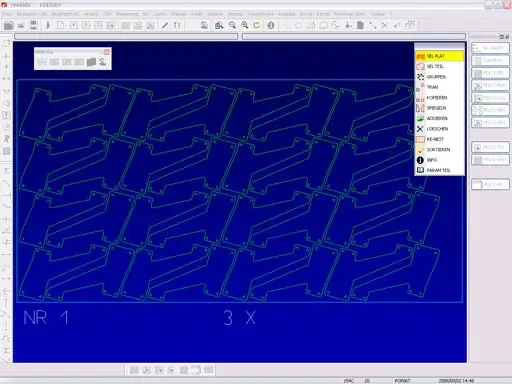Click the top button in right sidebar
The image size is (512, 384).
click(x=490, y=48)
